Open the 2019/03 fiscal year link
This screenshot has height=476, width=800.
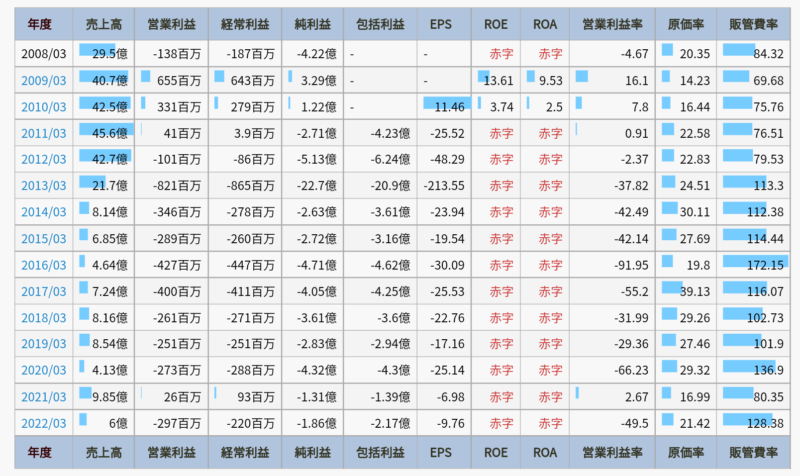tap(44, 344)
